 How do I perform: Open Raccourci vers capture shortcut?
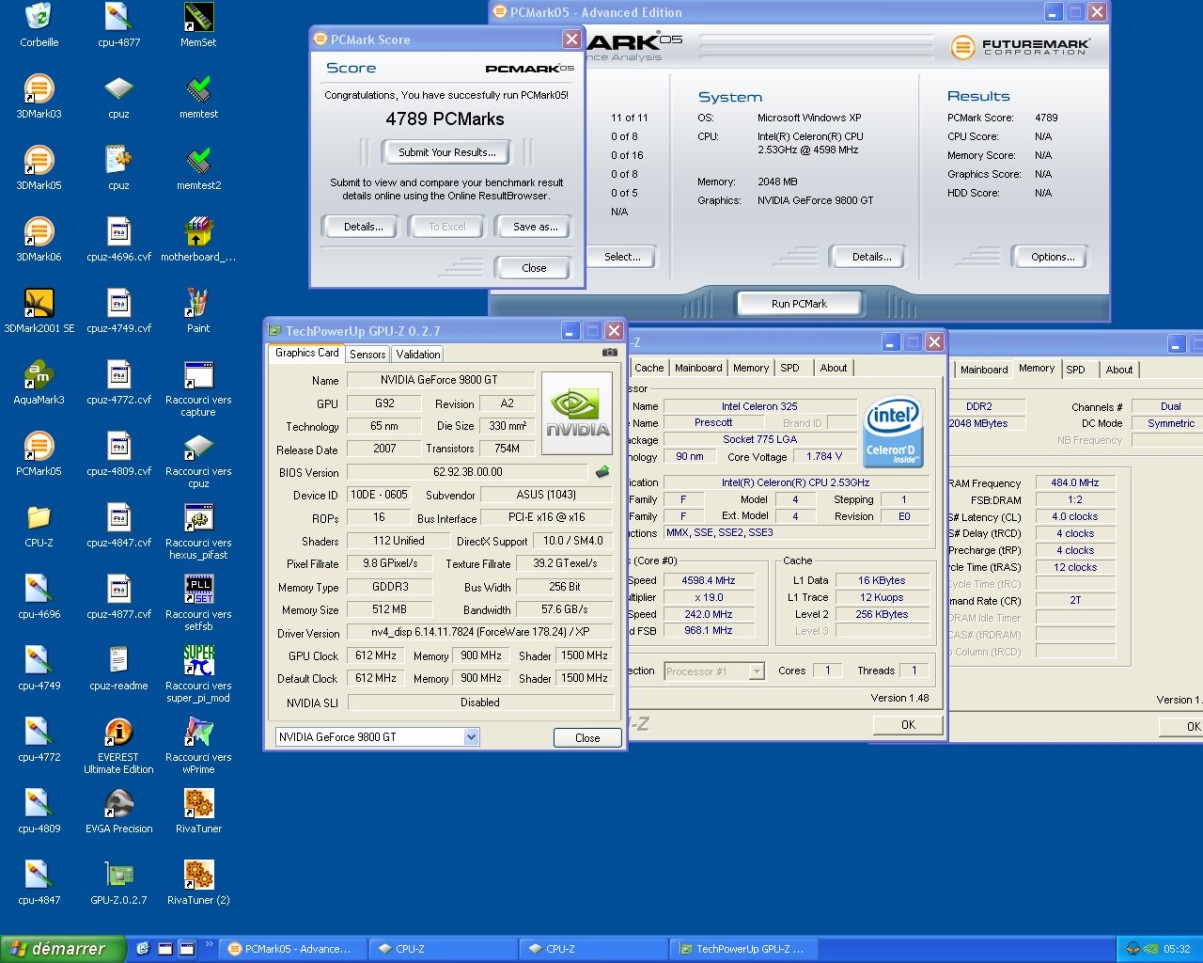198,375
